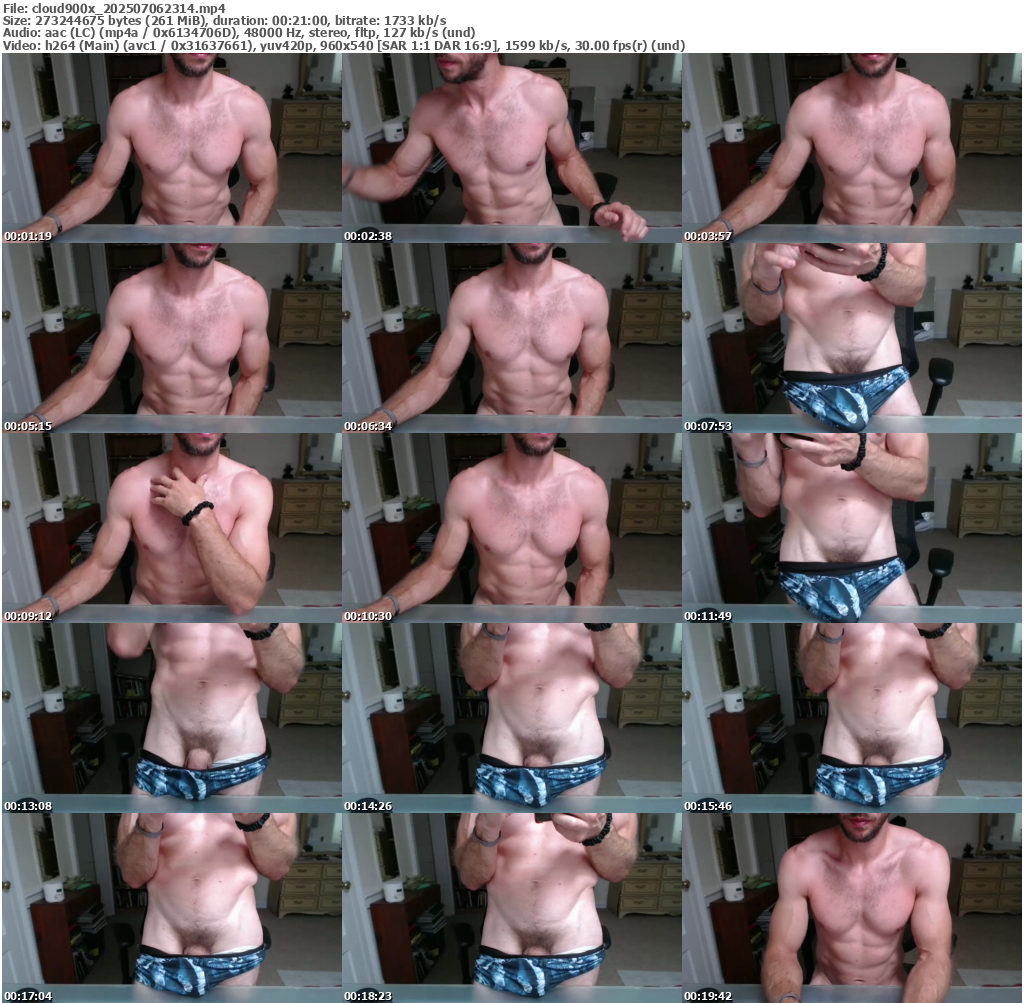Click the frame labeled 00:19:42
This screenshot has height=1003, width=1024.
(x=852, y=908)
